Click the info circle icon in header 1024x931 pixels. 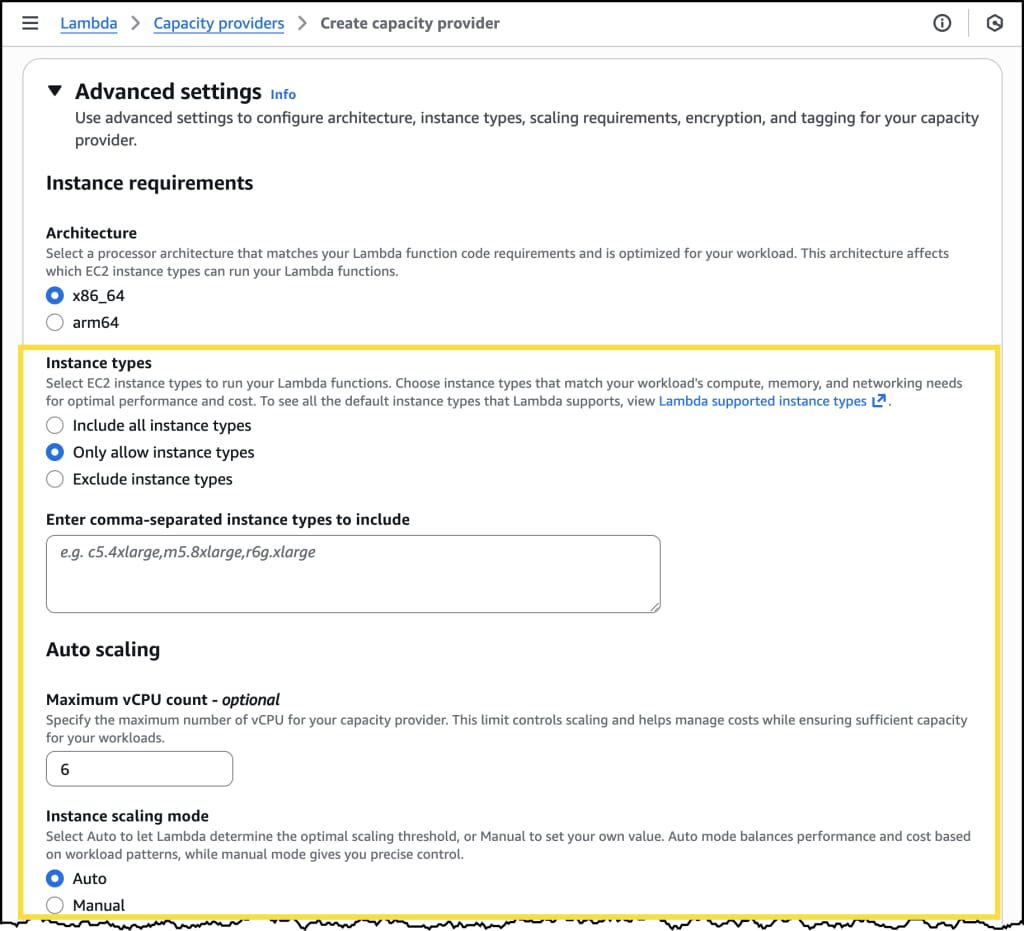942,23
